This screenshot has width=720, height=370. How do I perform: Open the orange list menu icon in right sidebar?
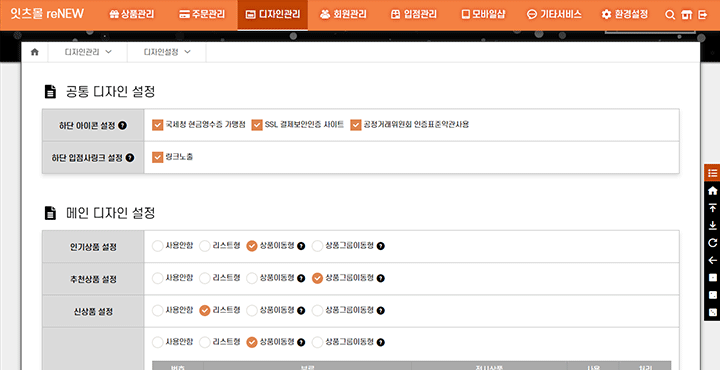pos(712,173)
